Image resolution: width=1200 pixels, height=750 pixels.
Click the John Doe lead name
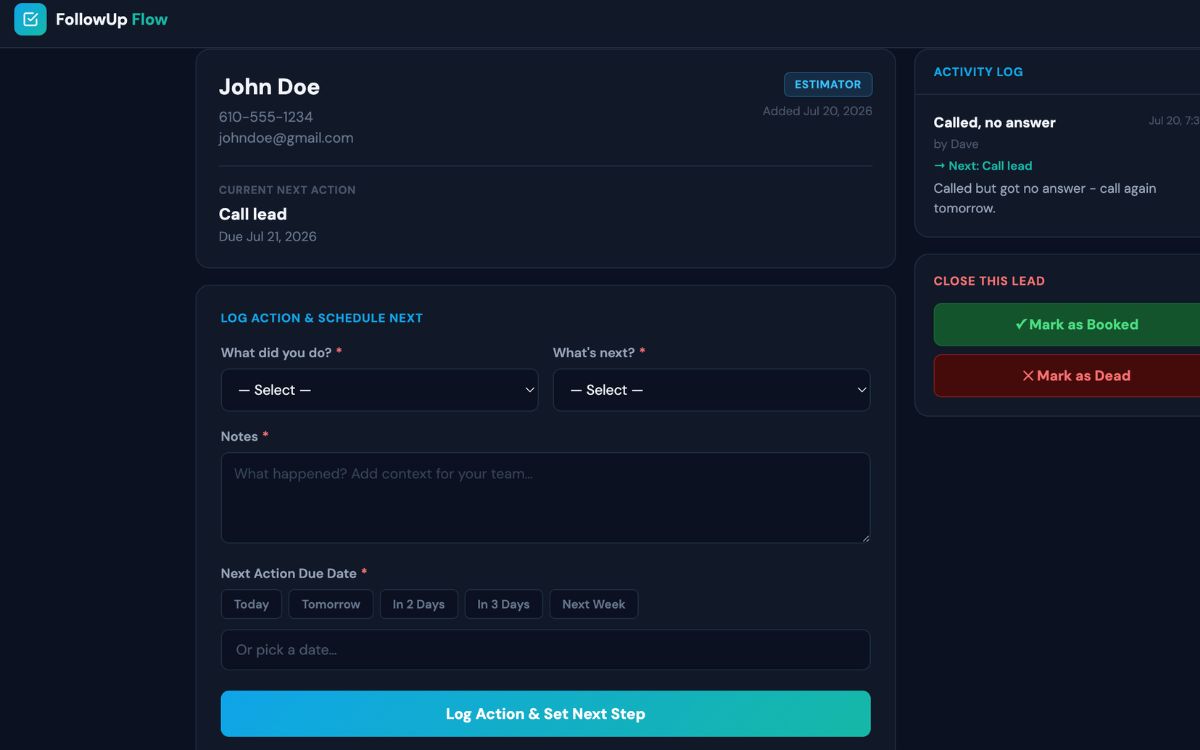269,87
